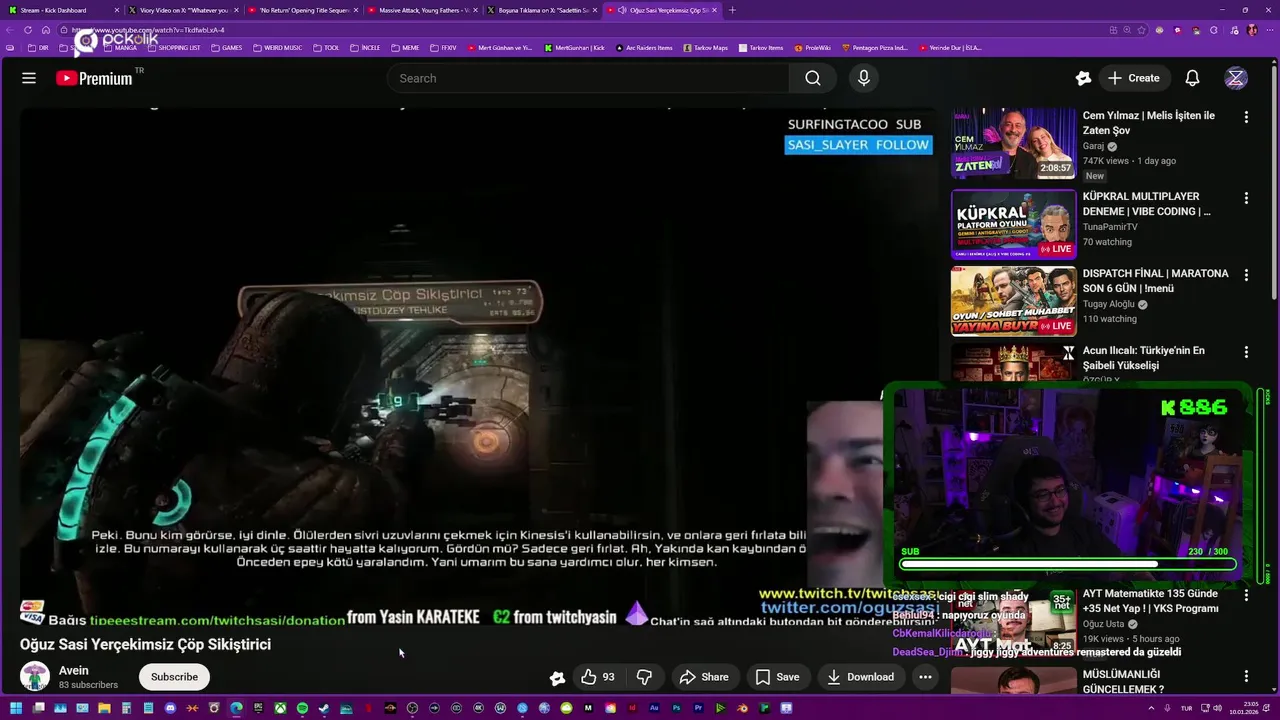Open Spotify from the taskbar

pyautogui.click(x=302, y=708)
